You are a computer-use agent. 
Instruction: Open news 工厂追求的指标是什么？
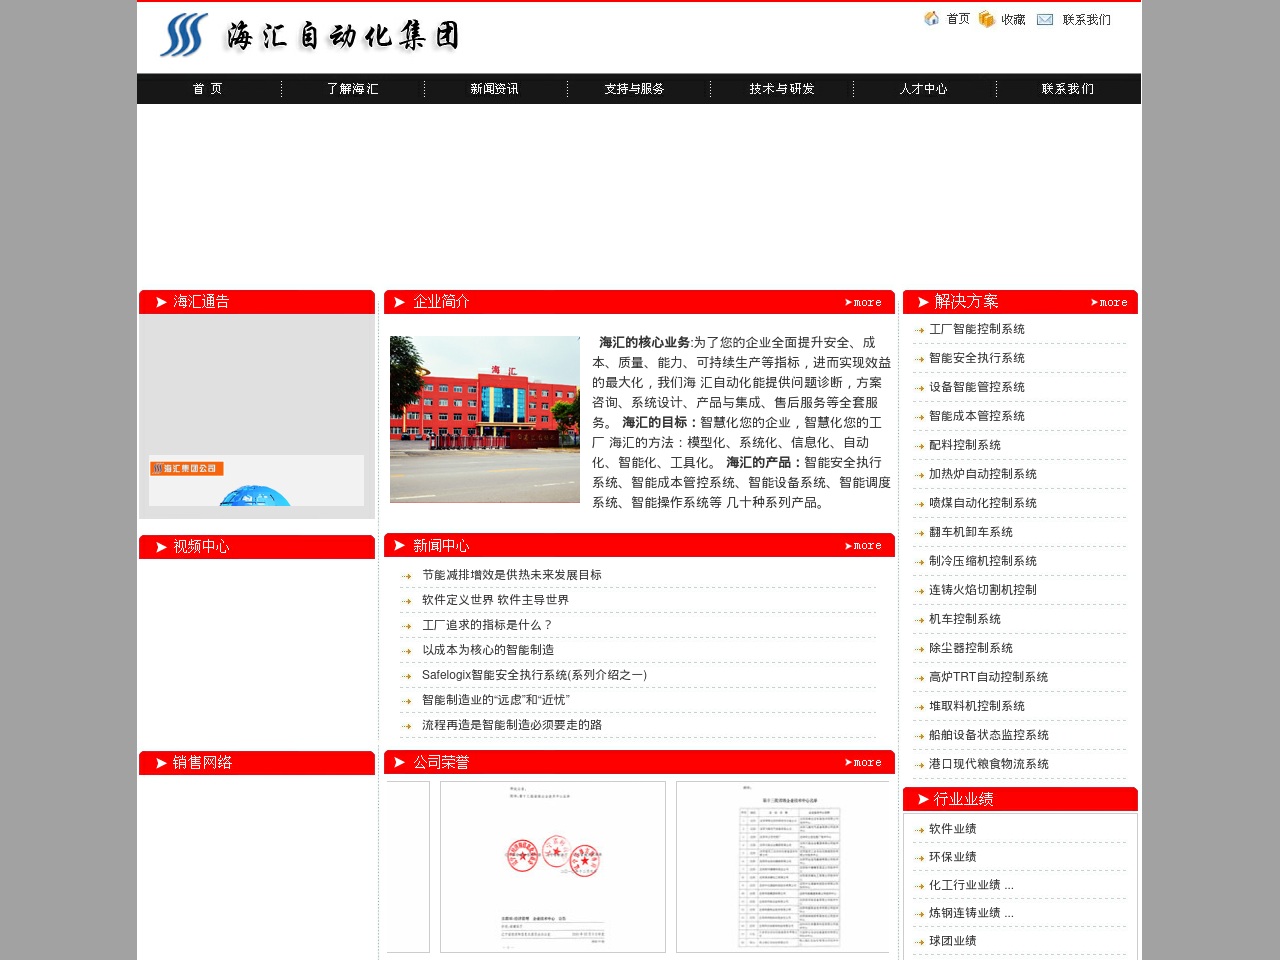tap(487, 625)
